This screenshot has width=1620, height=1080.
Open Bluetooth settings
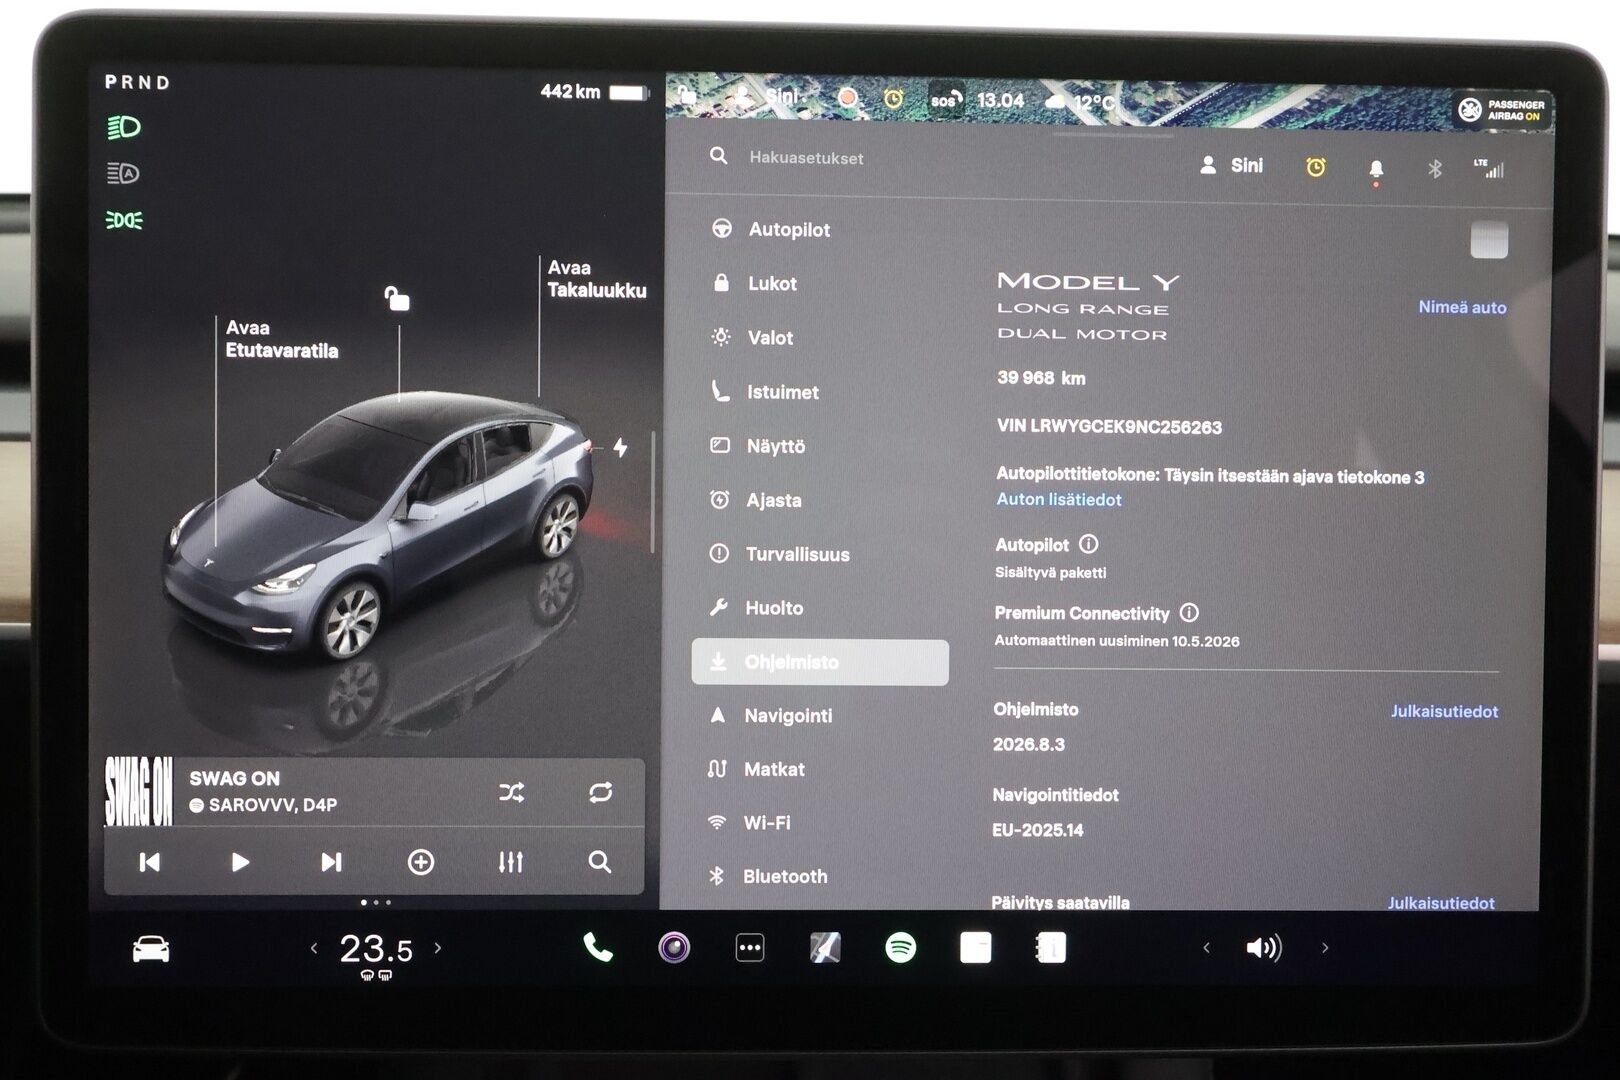coord(767,877)
